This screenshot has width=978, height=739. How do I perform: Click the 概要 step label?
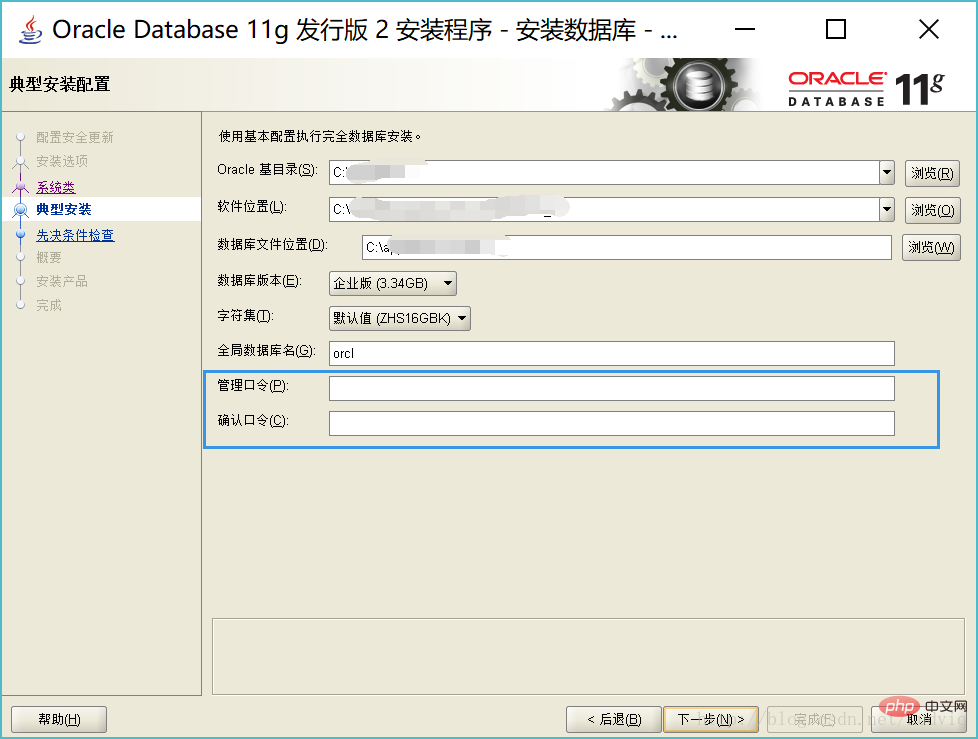49,258
